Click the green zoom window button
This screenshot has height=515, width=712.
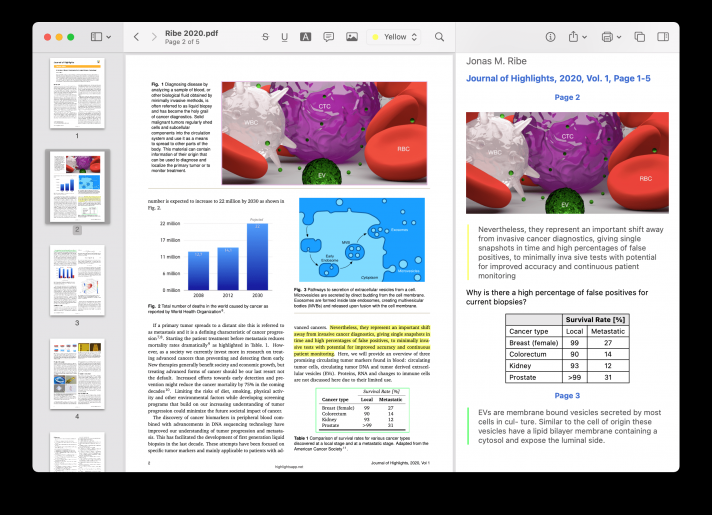tap(71, 37)
